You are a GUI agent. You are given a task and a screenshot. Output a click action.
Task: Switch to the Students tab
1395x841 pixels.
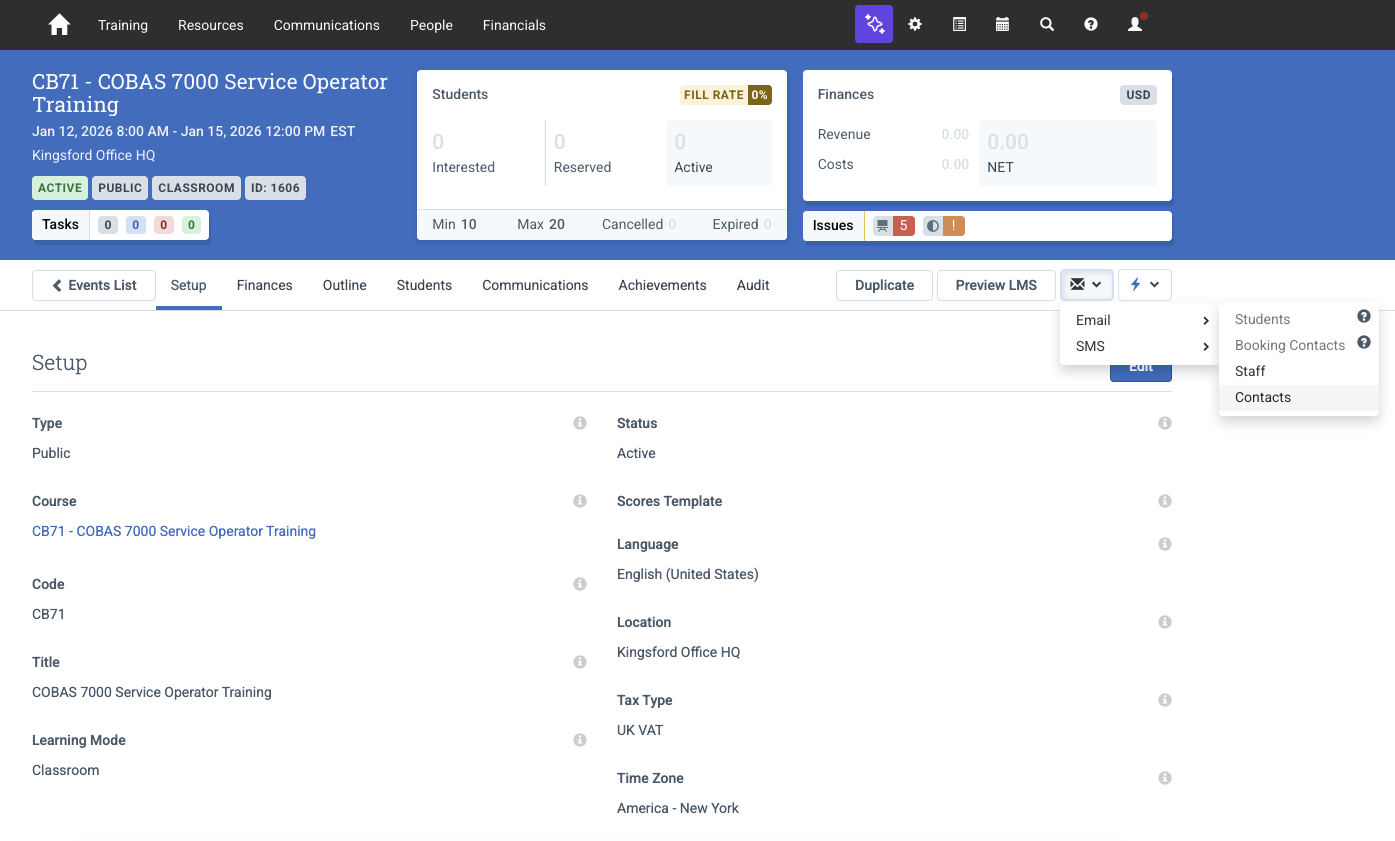pos(424,285)
